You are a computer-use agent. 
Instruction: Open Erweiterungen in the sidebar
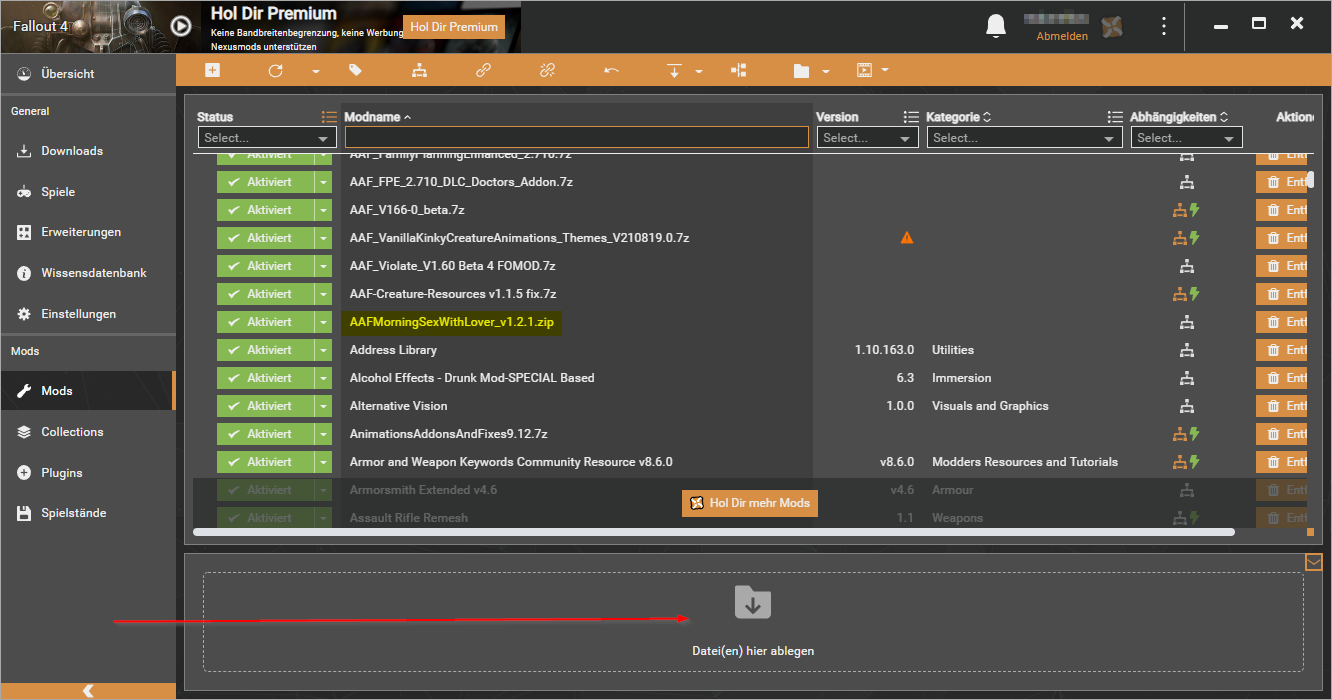[x=88, y=232]
